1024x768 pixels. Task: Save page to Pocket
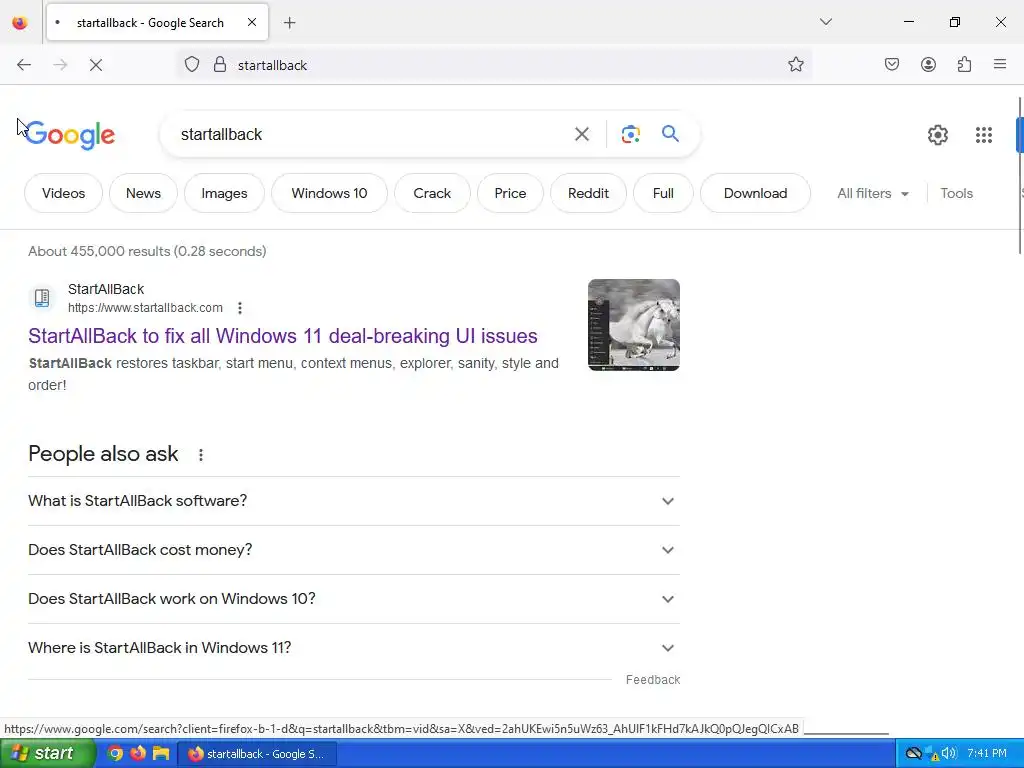(x=892, y=64)
